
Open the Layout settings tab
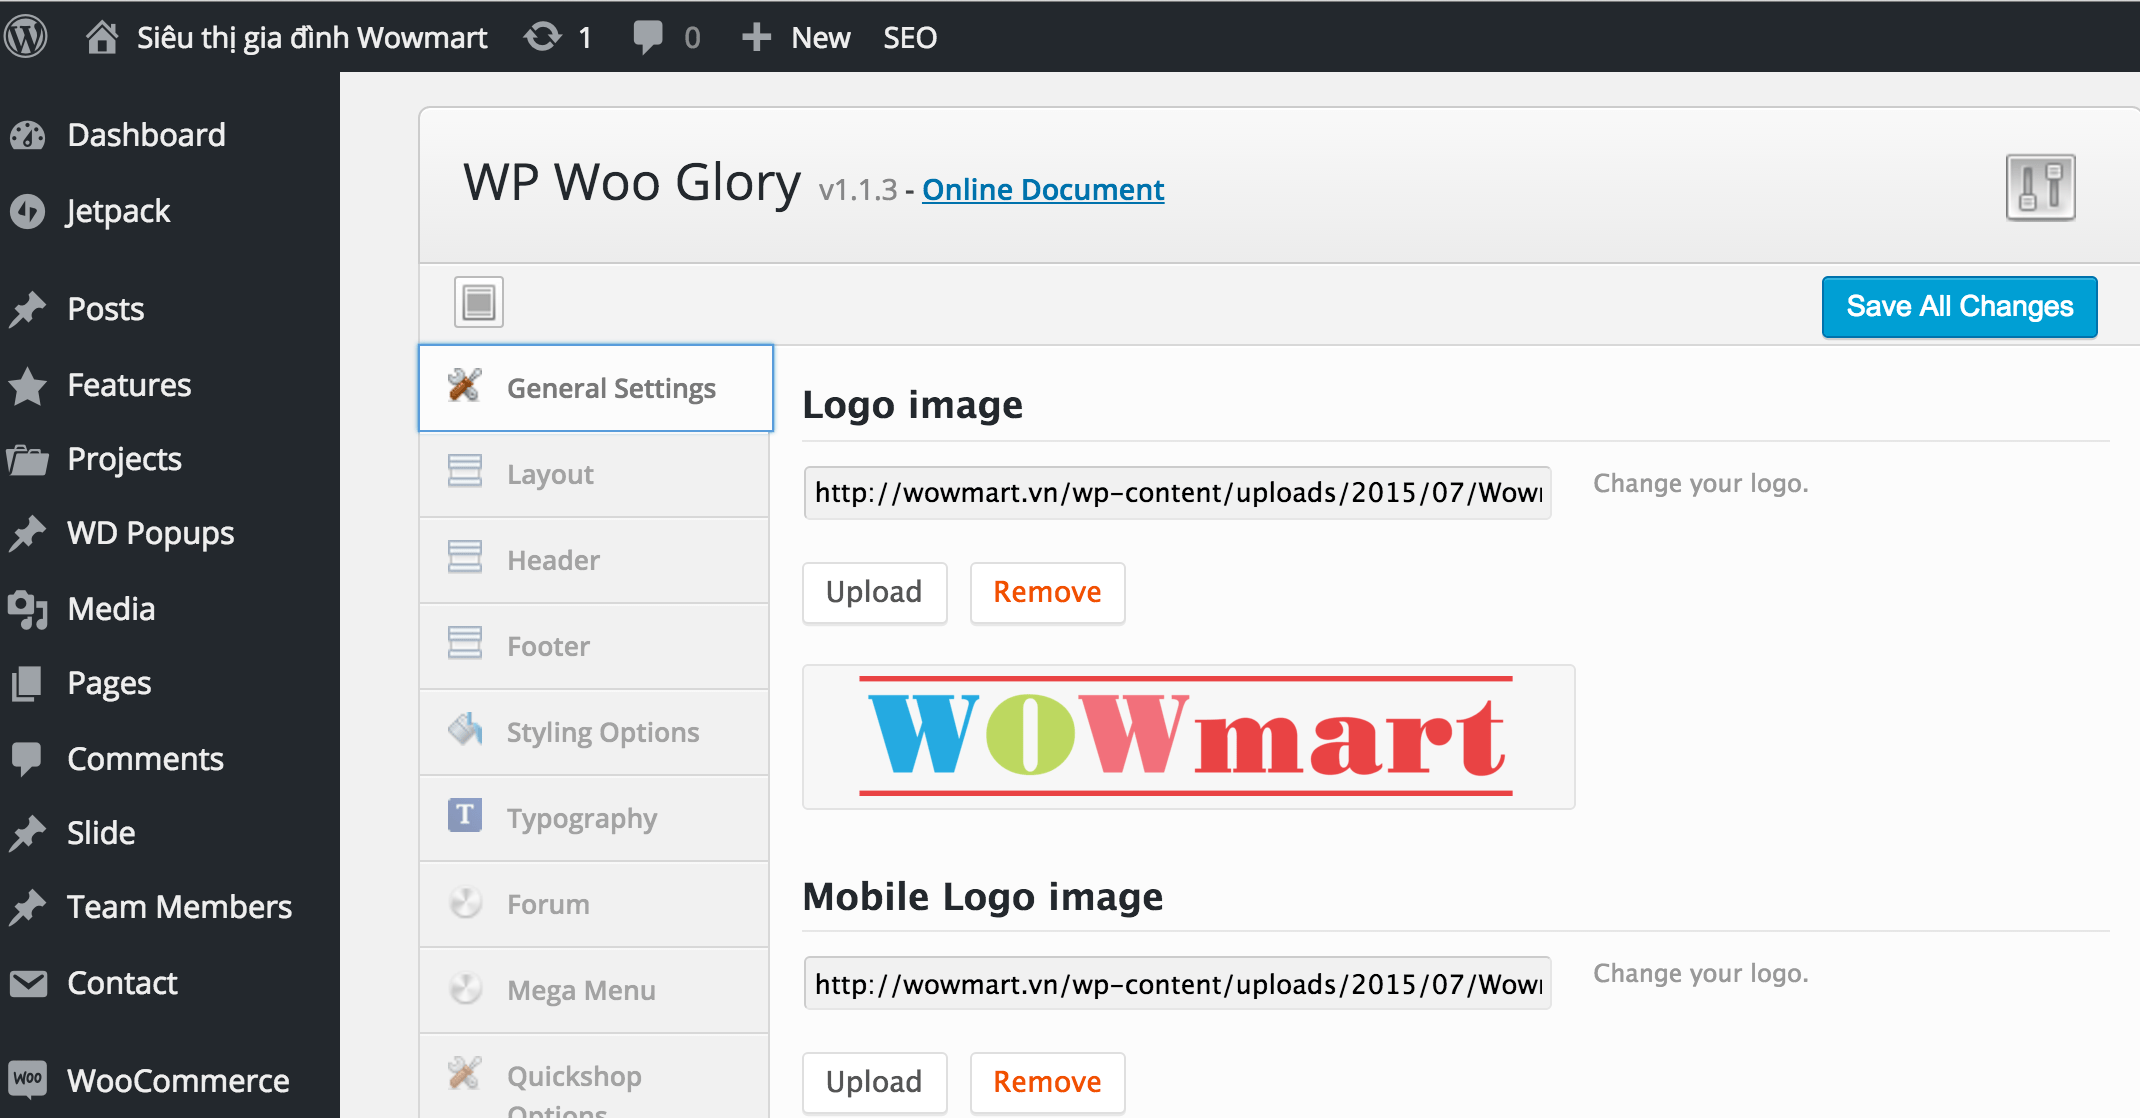click(594, 474)
